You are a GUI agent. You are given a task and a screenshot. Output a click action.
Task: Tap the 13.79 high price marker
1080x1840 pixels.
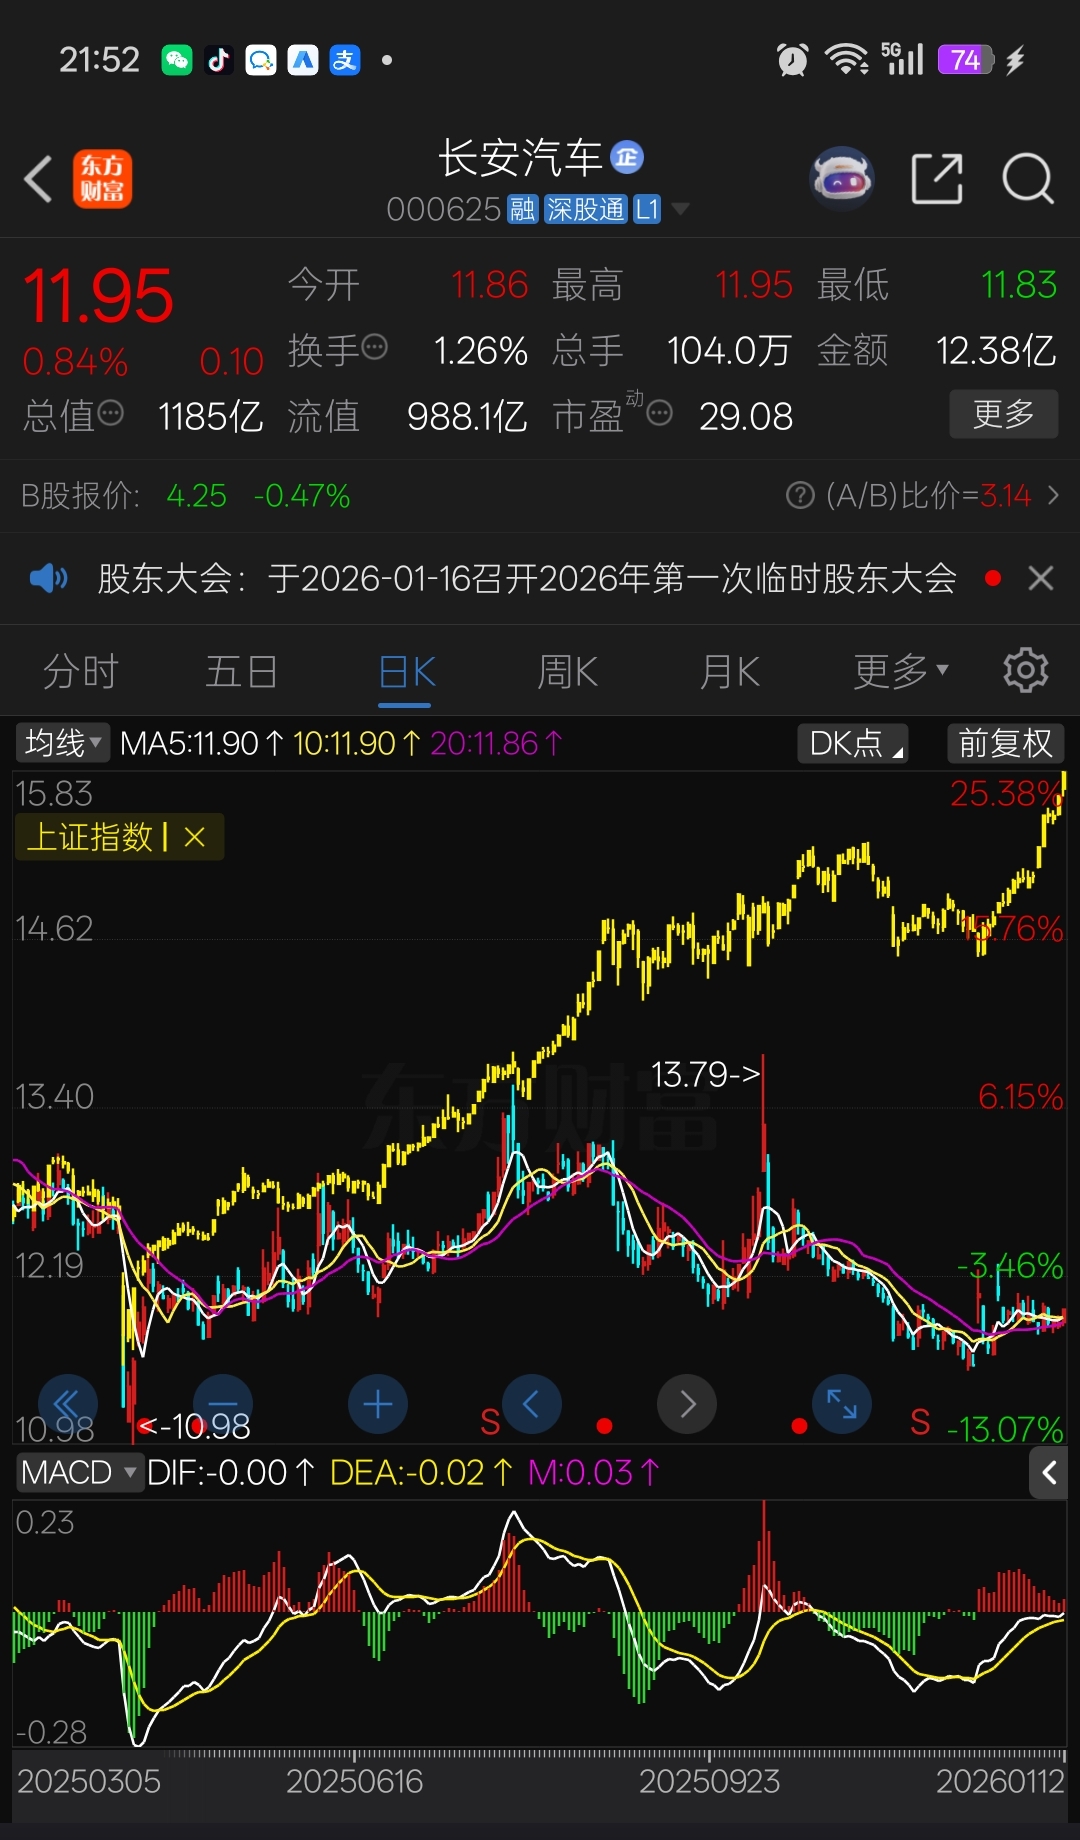[706, 1074]
